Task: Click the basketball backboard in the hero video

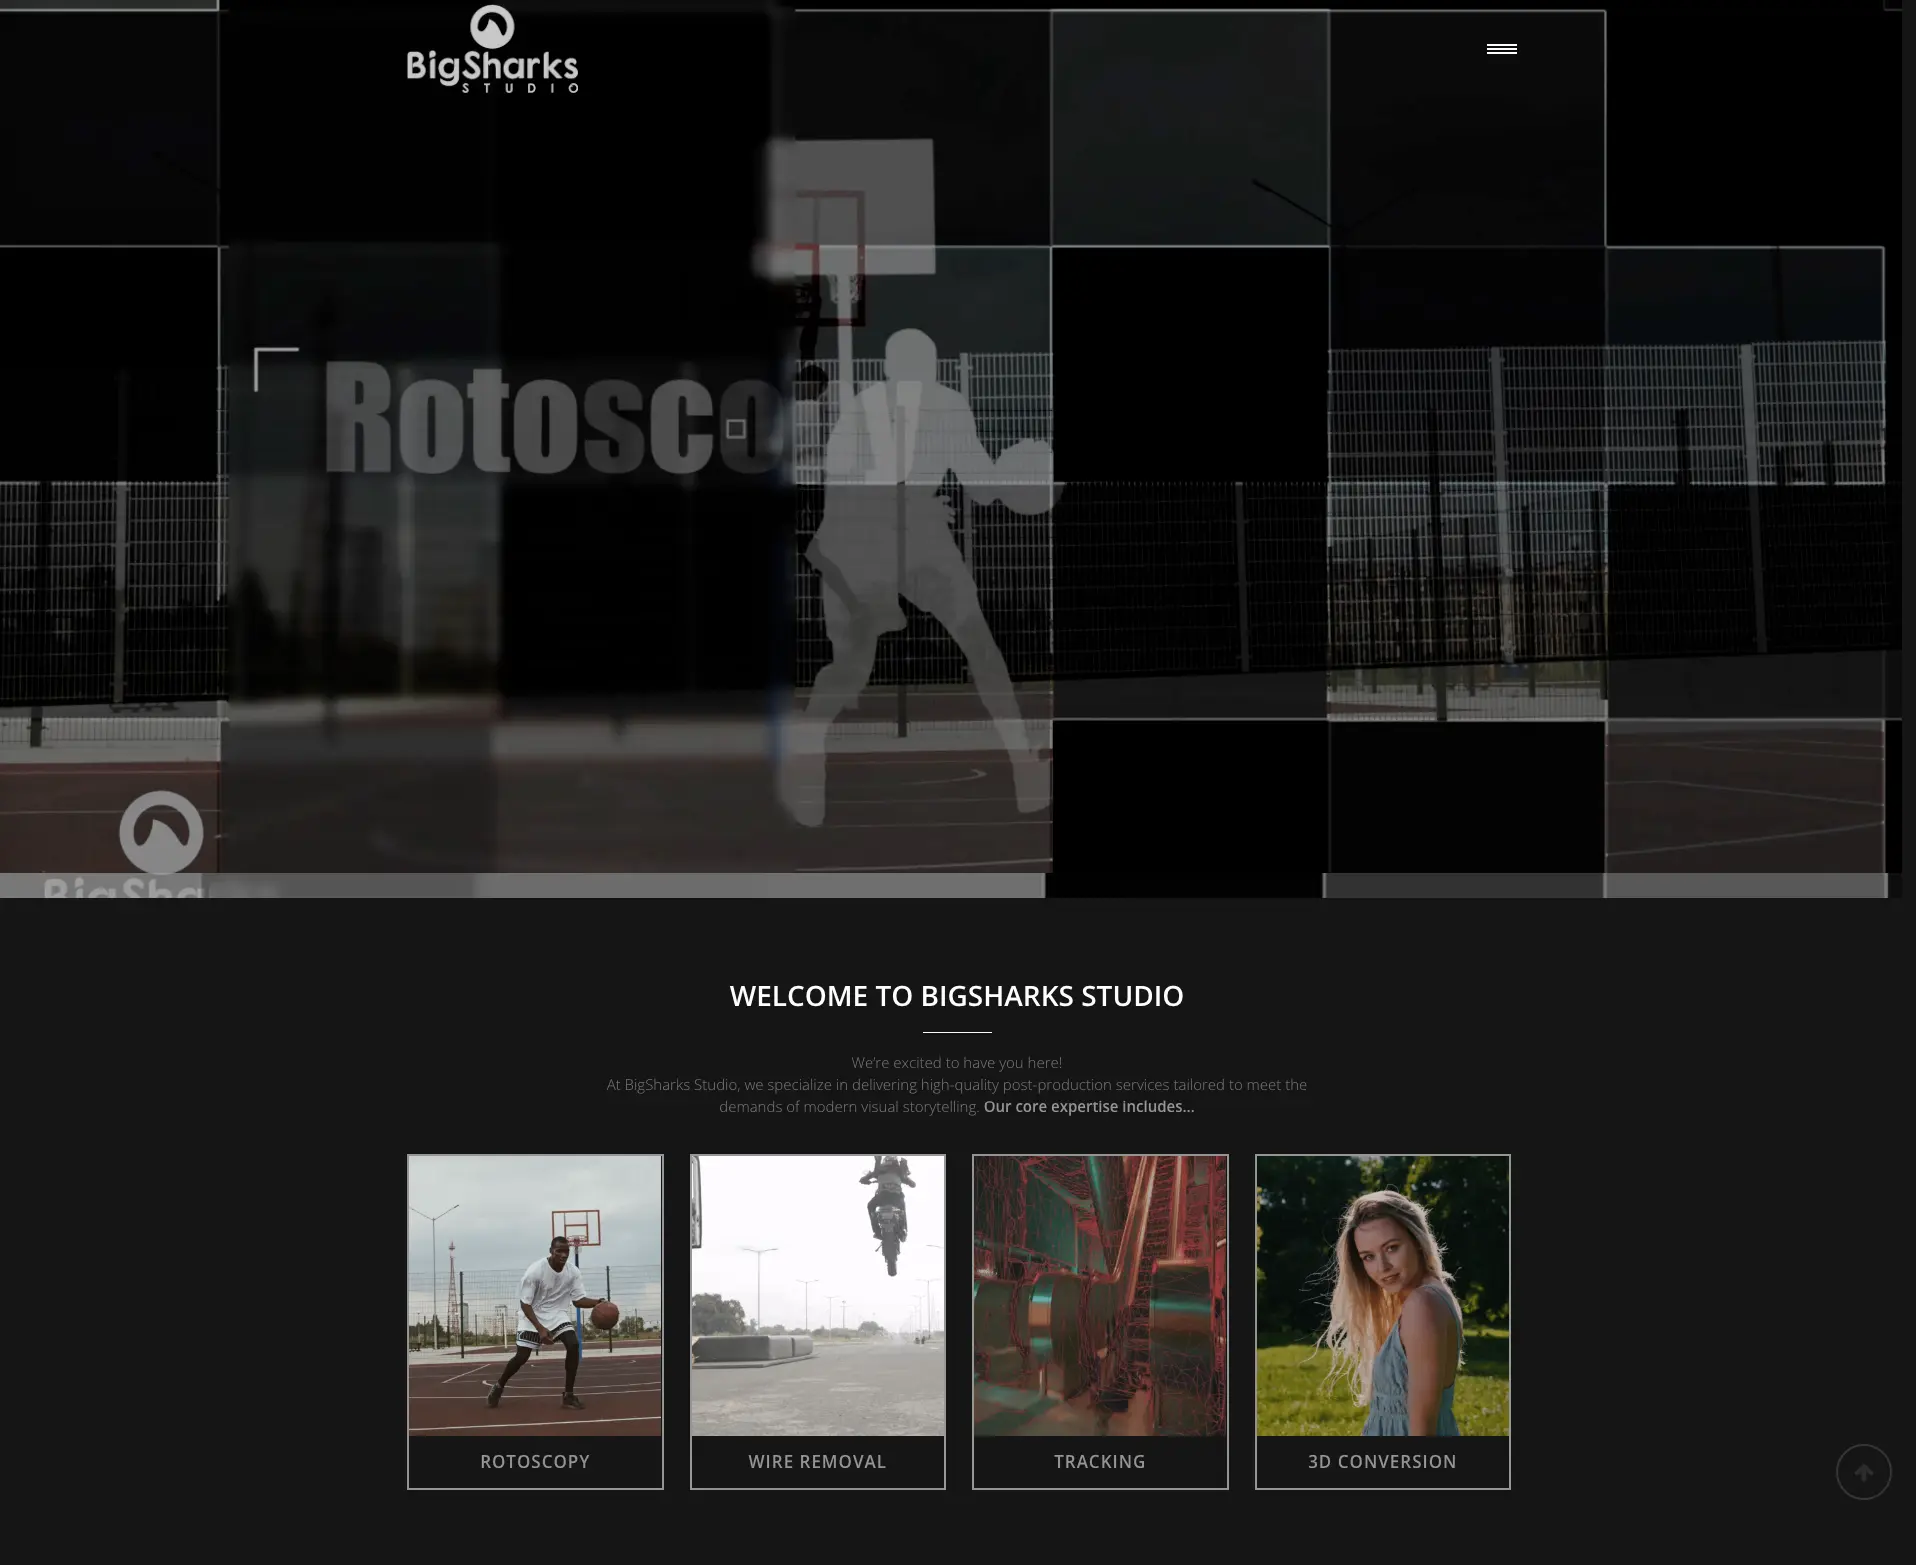Action: tap(850, 205)
